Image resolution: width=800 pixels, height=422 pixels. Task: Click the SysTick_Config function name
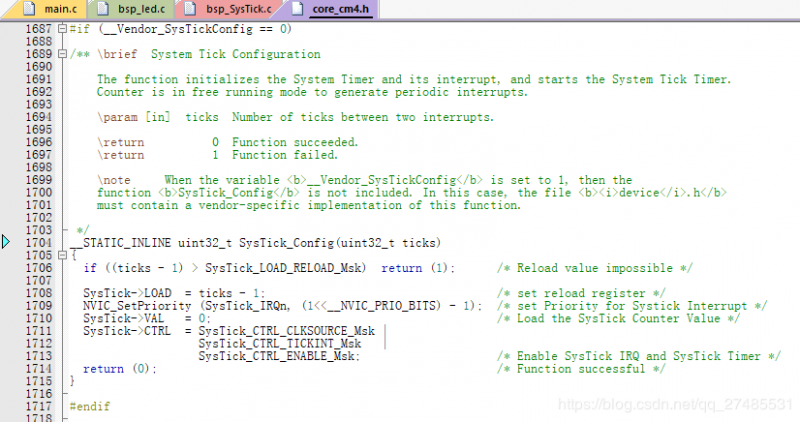point(286,243)
